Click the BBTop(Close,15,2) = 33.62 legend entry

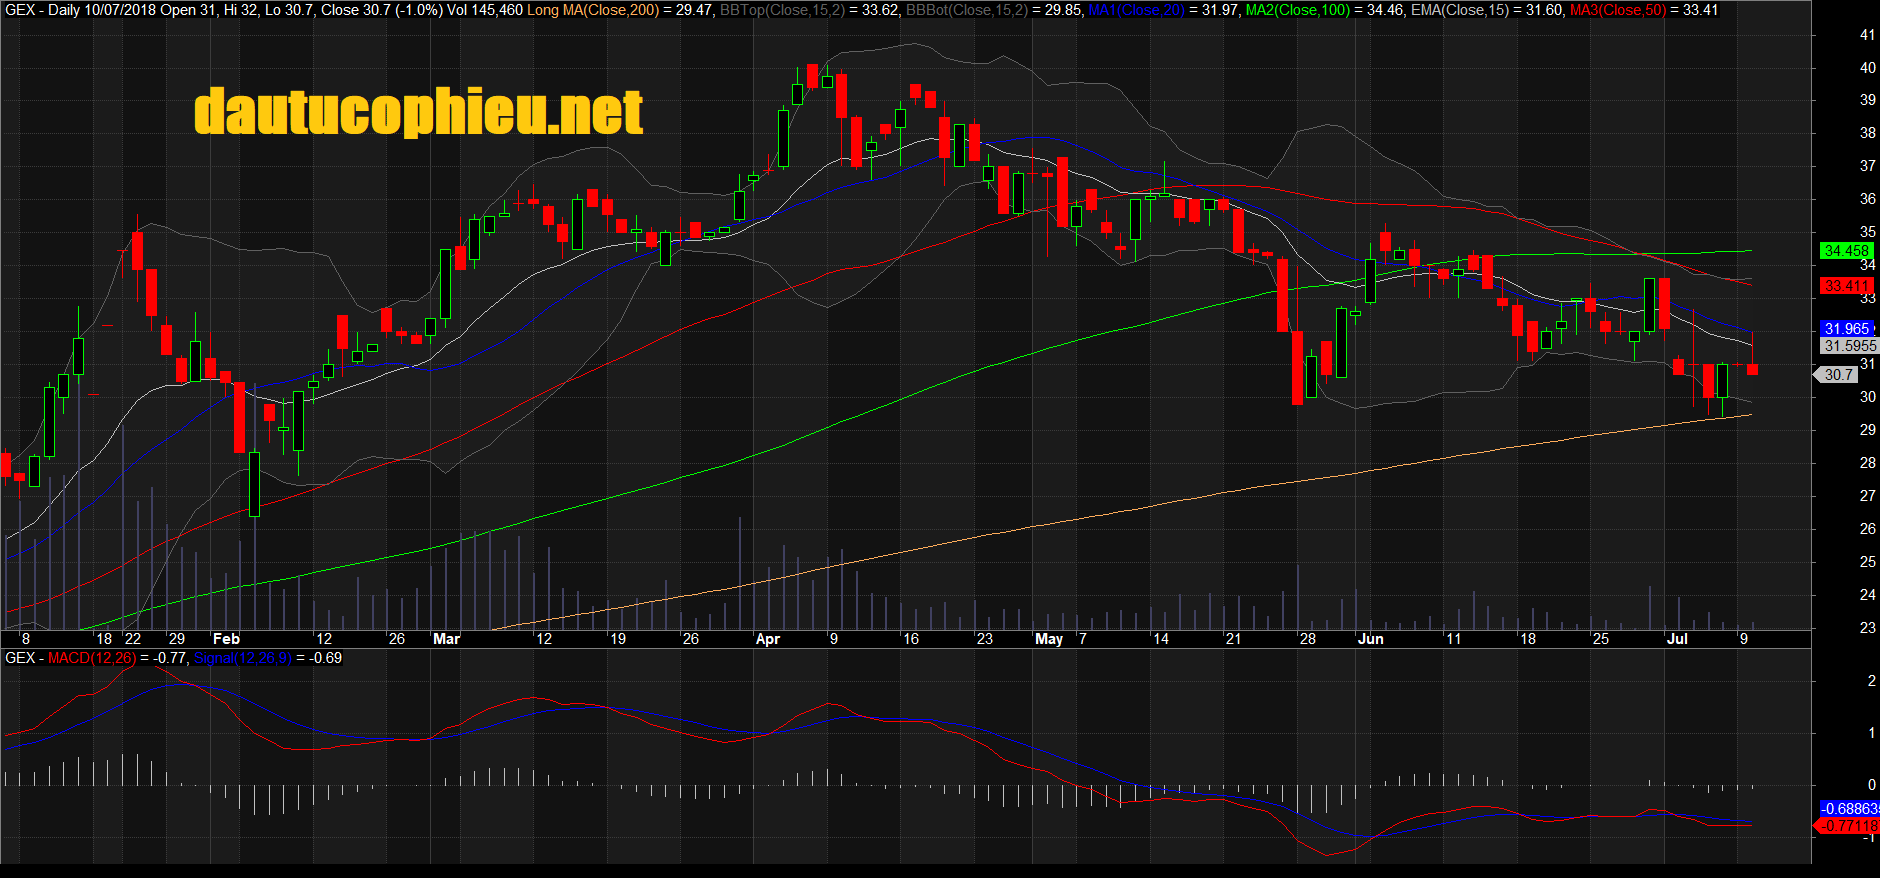[811, 10]
